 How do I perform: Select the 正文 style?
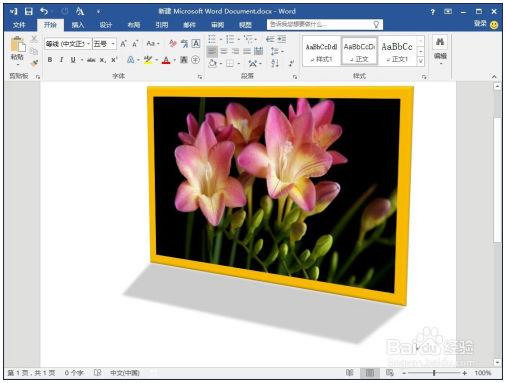[359, 51]
